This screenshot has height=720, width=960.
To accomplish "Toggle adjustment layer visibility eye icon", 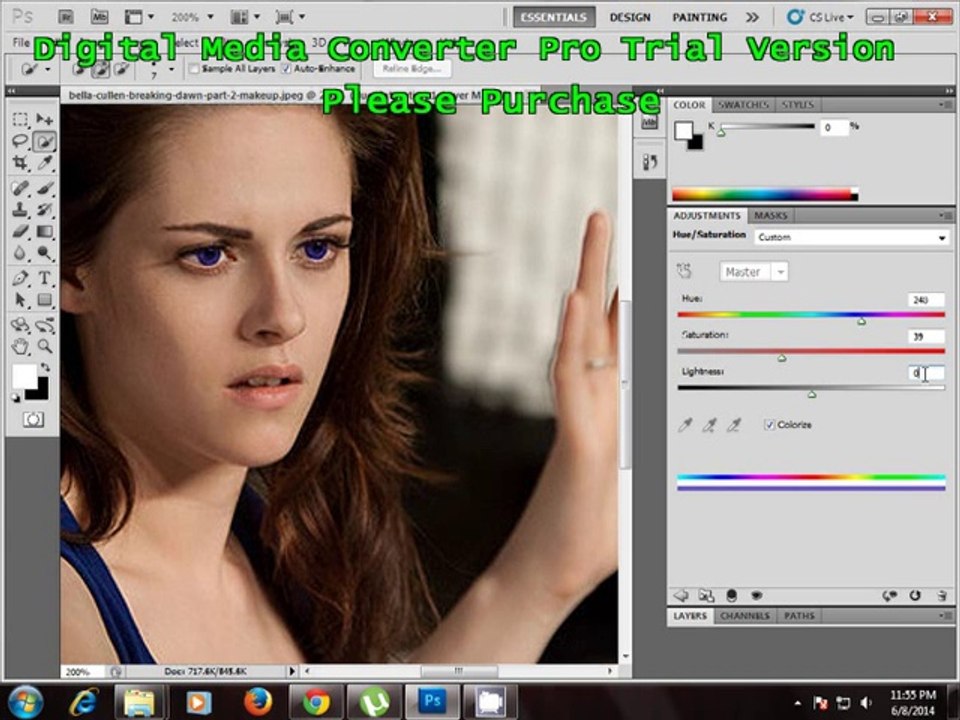I will pyautogui.click(x=757, y=595).
